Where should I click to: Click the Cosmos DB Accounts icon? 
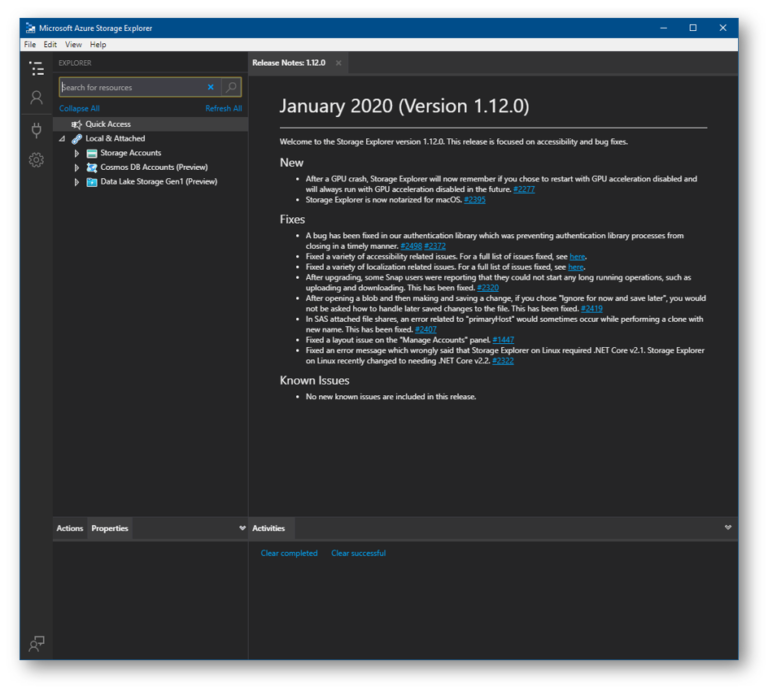pyautogui.click(x=92, y=167)
